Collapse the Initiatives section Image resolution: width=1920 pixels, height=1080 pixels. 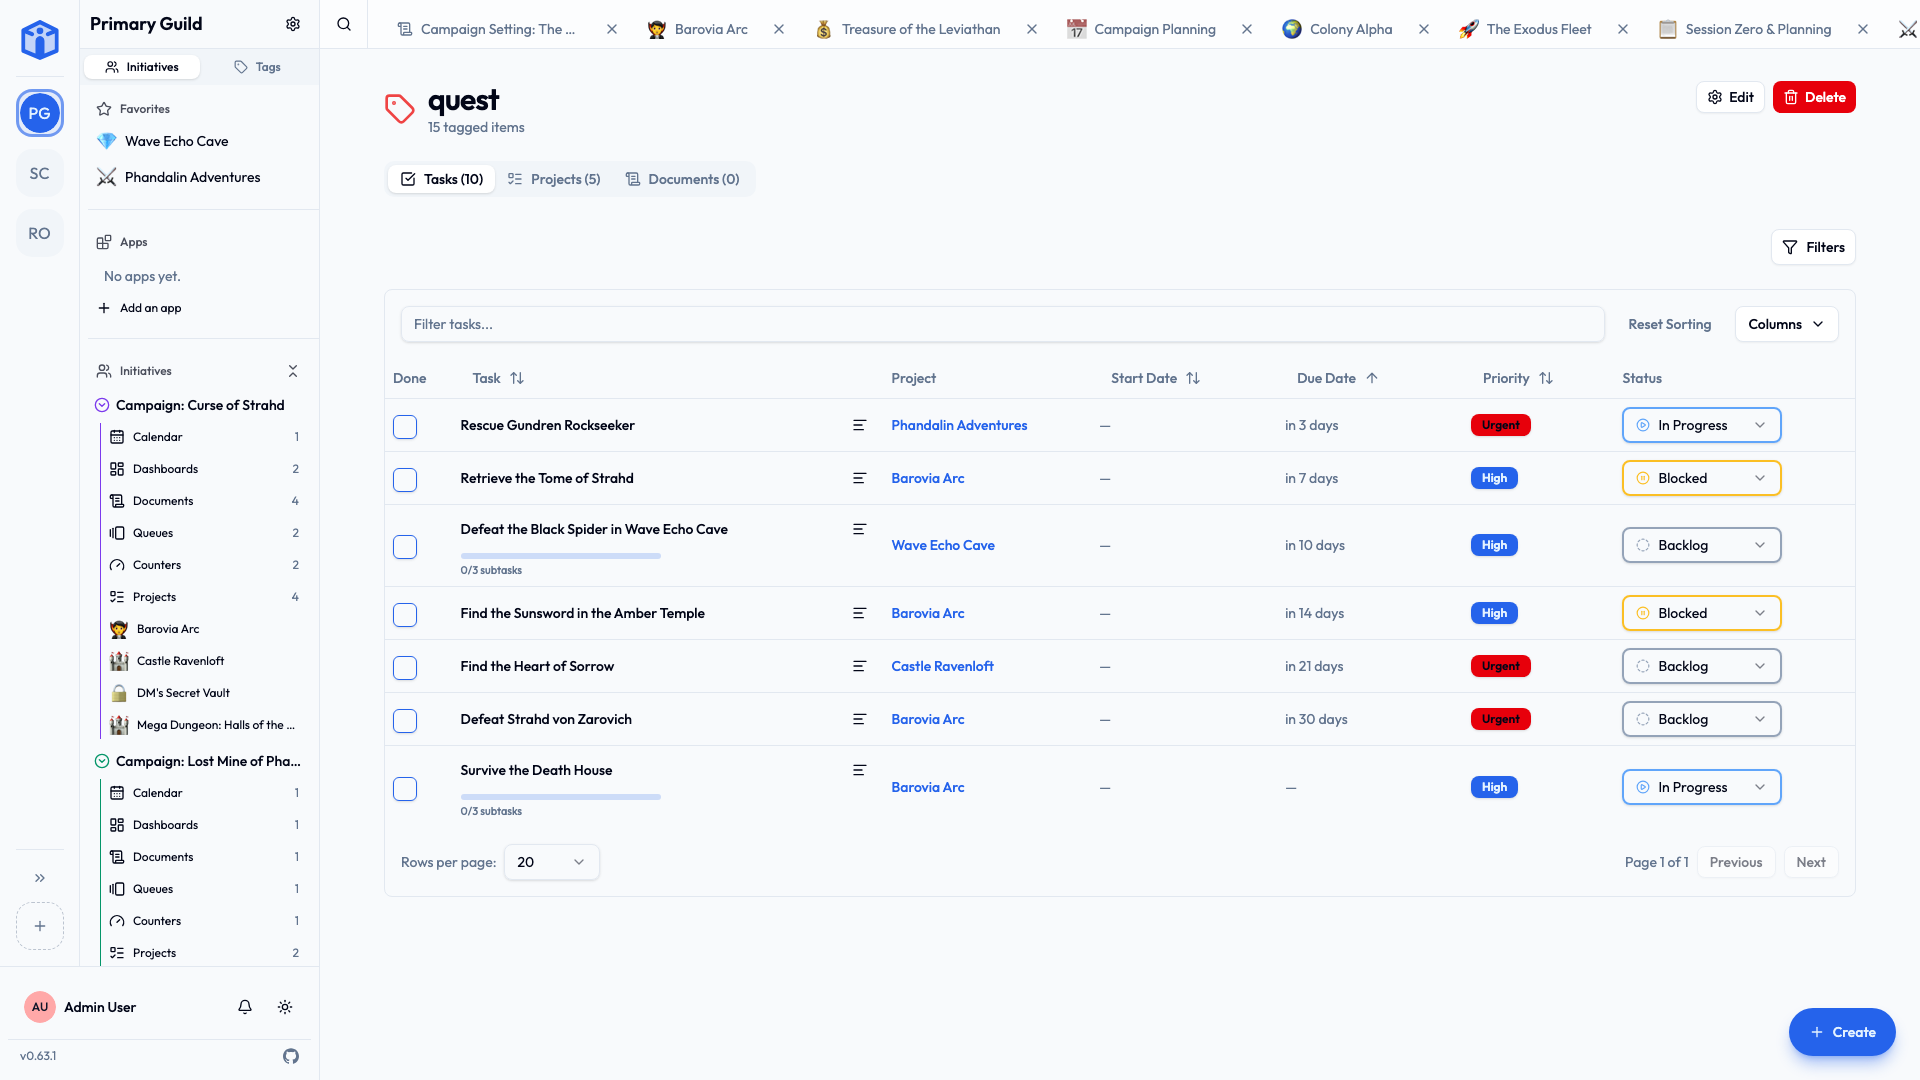click(x=293, y=371)
